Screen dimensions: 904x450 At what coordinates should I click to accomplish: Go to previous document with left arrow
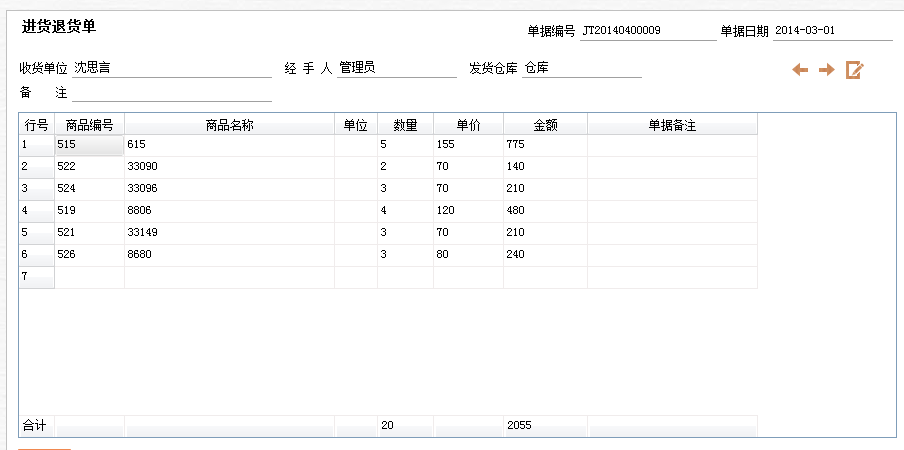click(x=800, y=70)
